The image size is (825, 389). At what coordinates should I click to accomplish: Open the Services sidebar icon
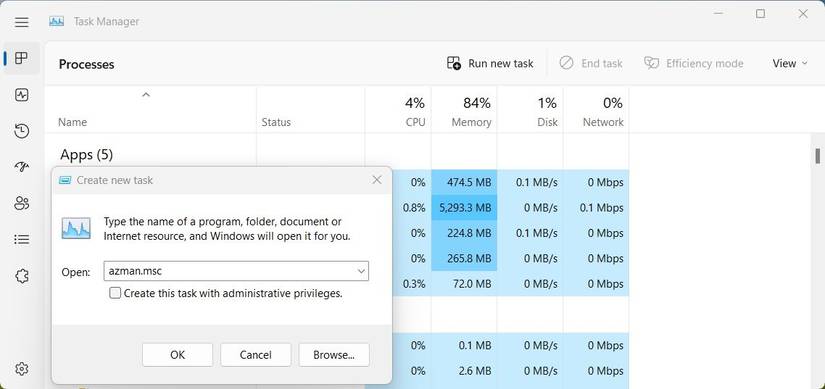tap(22, 276)
